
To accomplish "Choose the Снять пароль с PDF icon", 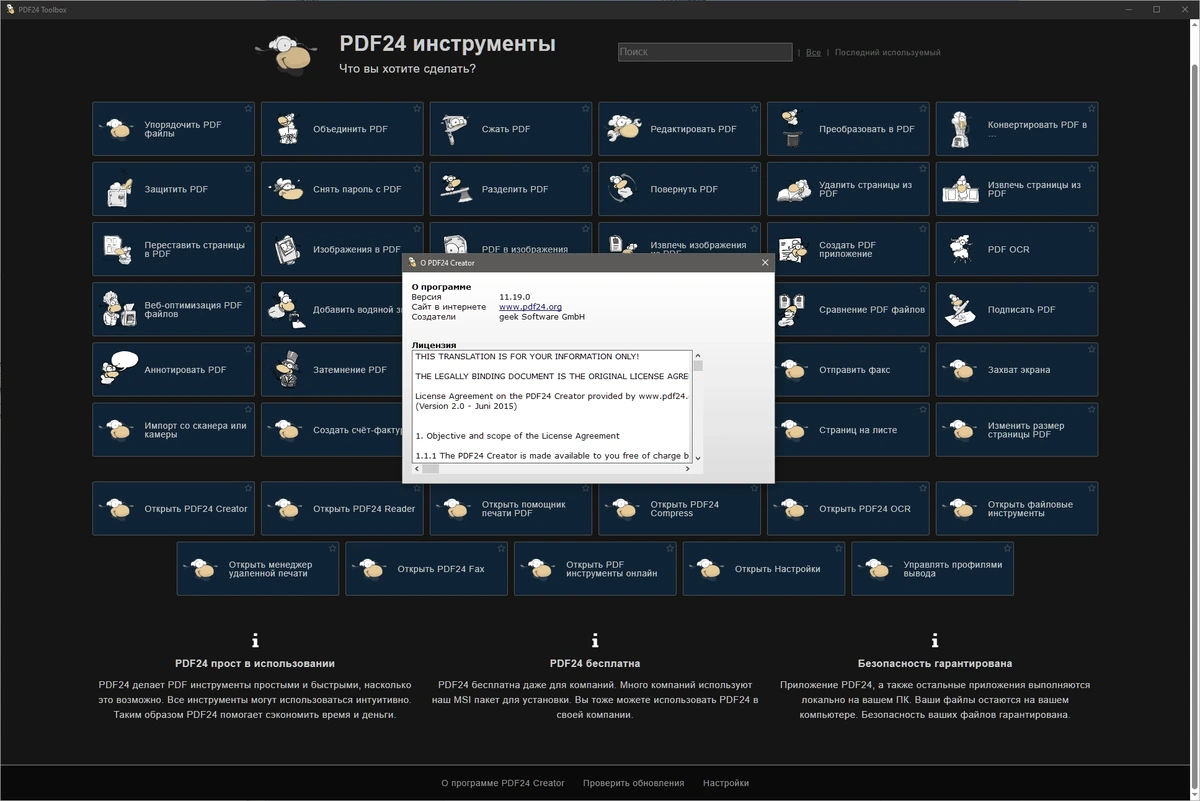I will click(288, 189).
